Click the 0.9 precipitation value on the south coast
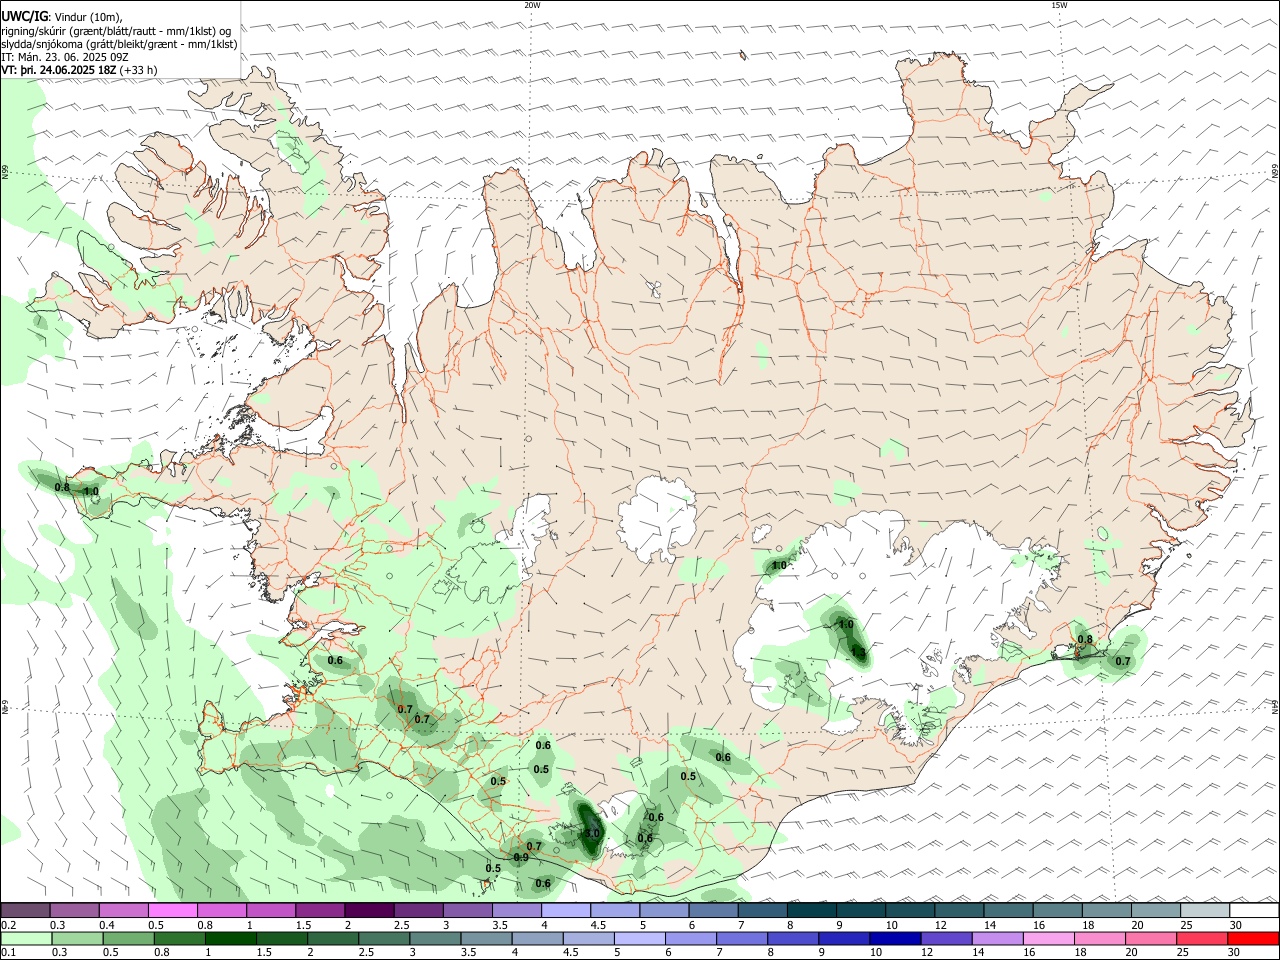The height and width of the screenshot is (960, 1280). tap(521, 858)
